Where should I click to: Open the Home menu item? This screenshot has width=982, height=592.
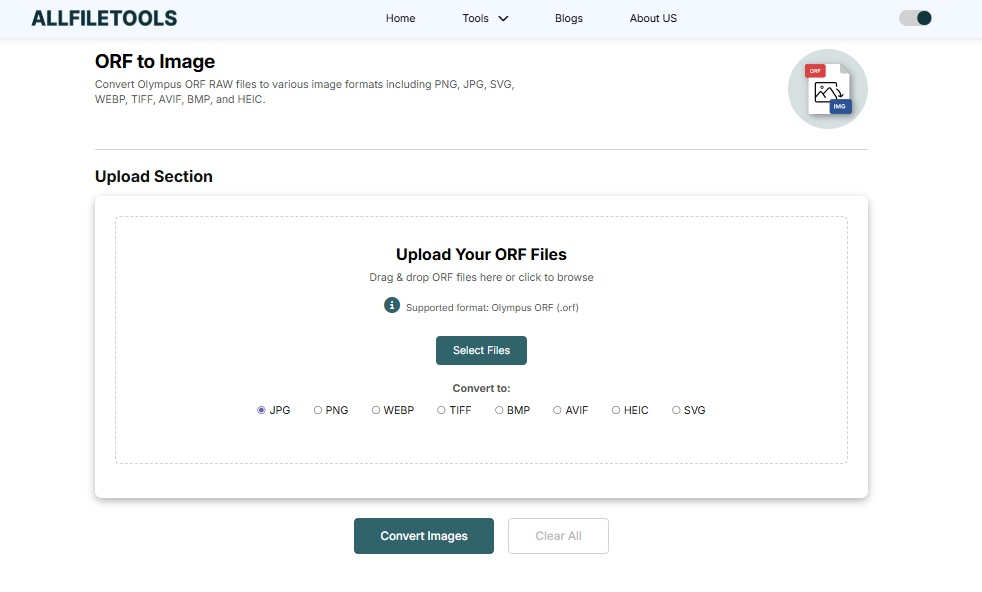click(x=400, y=18)
